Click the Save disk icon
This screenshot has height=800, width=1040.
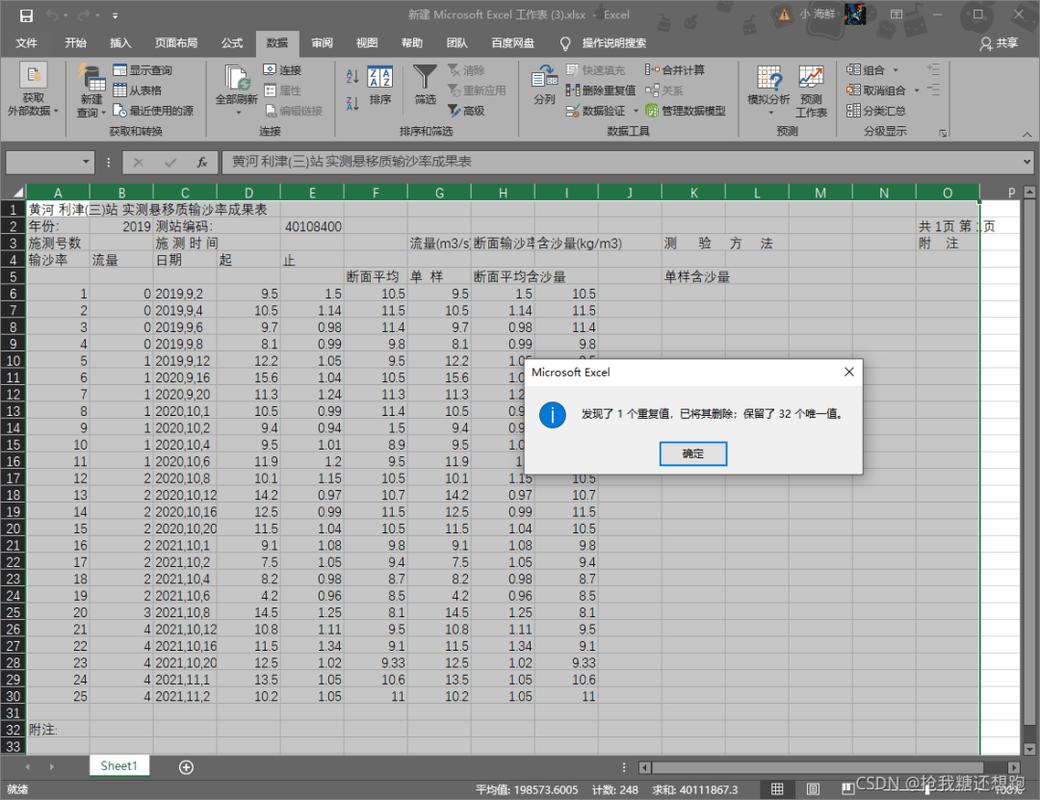click(x=26, y=15)
